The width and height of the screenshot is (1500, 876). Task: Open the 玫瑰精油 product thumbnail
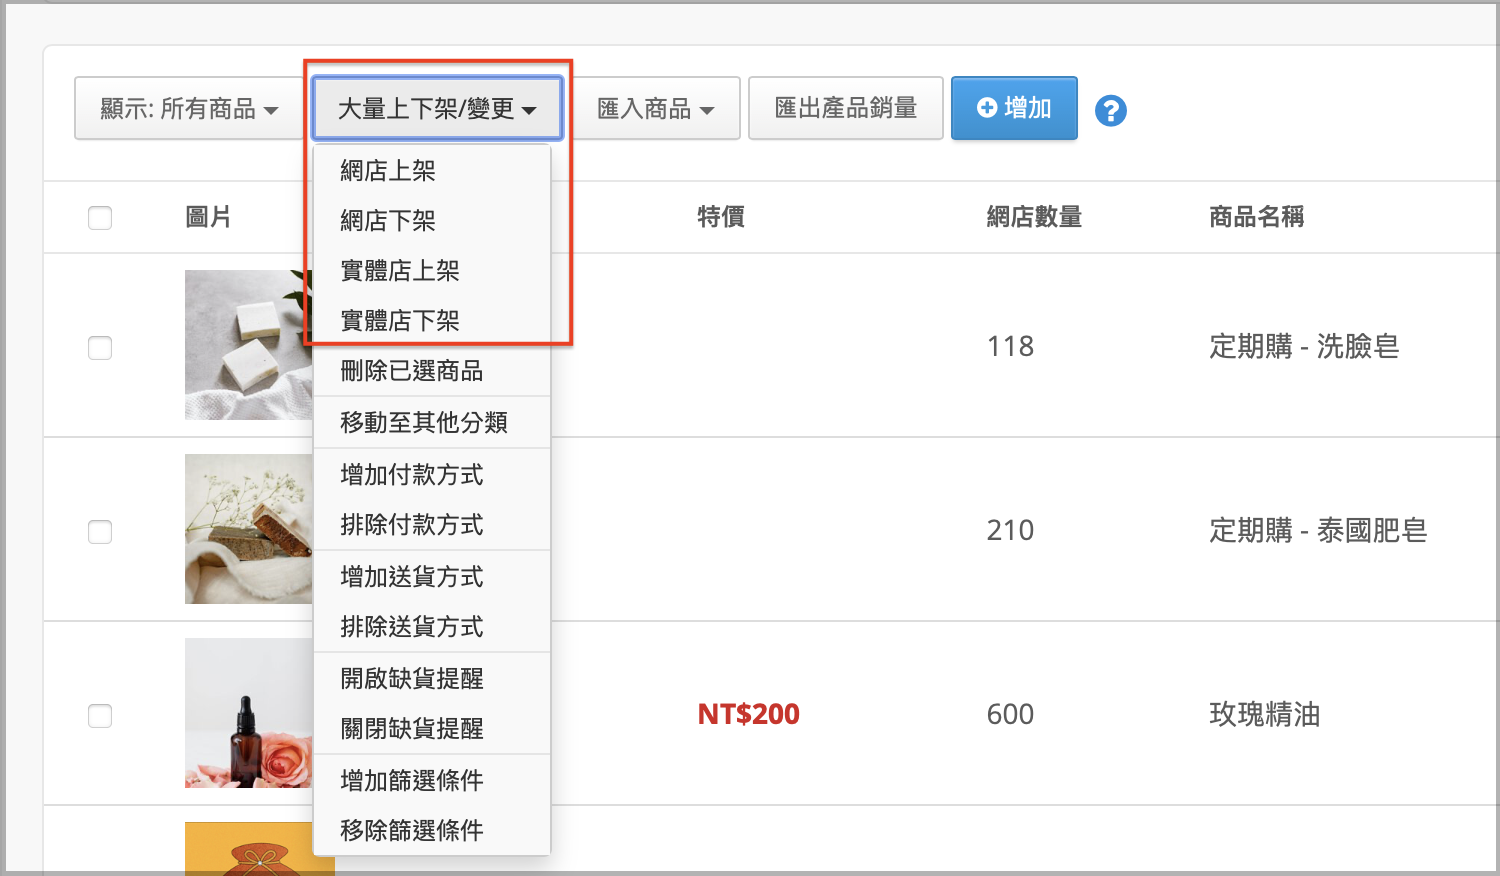pos(249,713)
